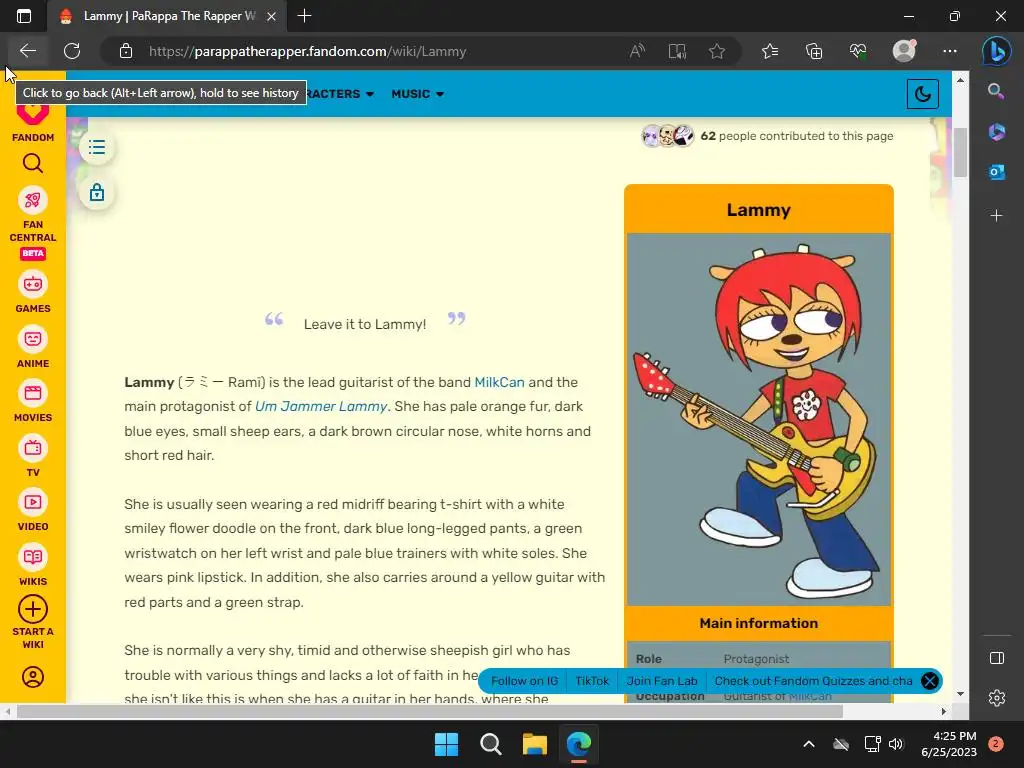The width and height of the screenshot is (1024, 768).
Task: Expand the Music dropdown menu
Action: [417, 94]
